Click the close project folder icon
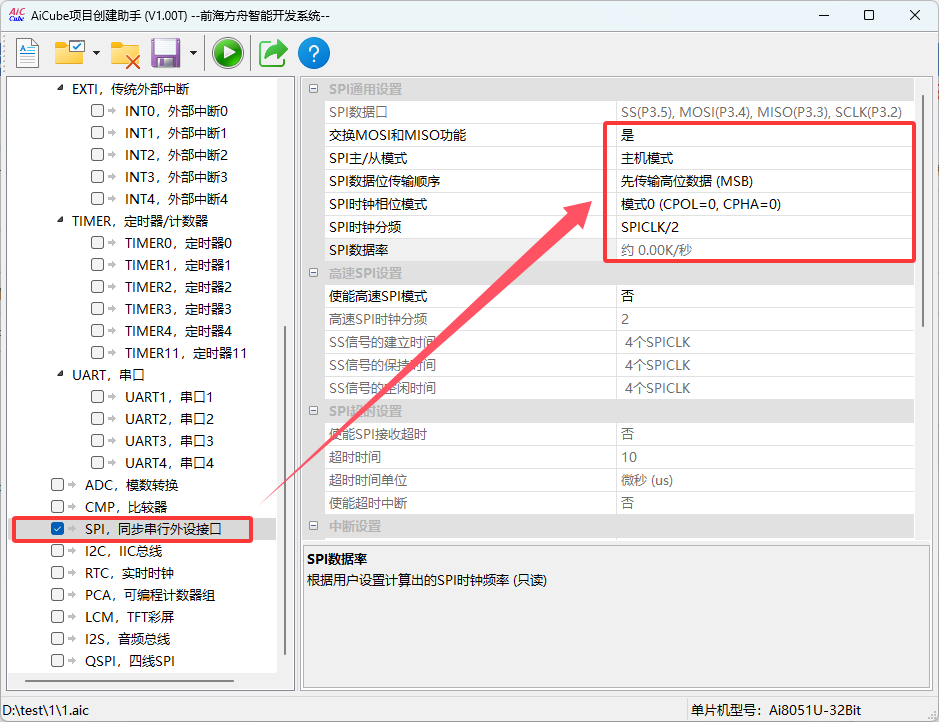This screenshot has height=722, width=939. pos(125,54)
